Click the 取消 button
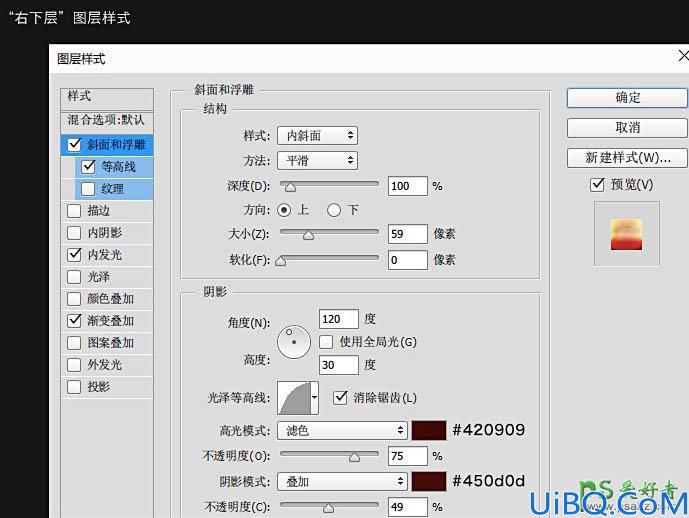 click(x=627, y=128)
